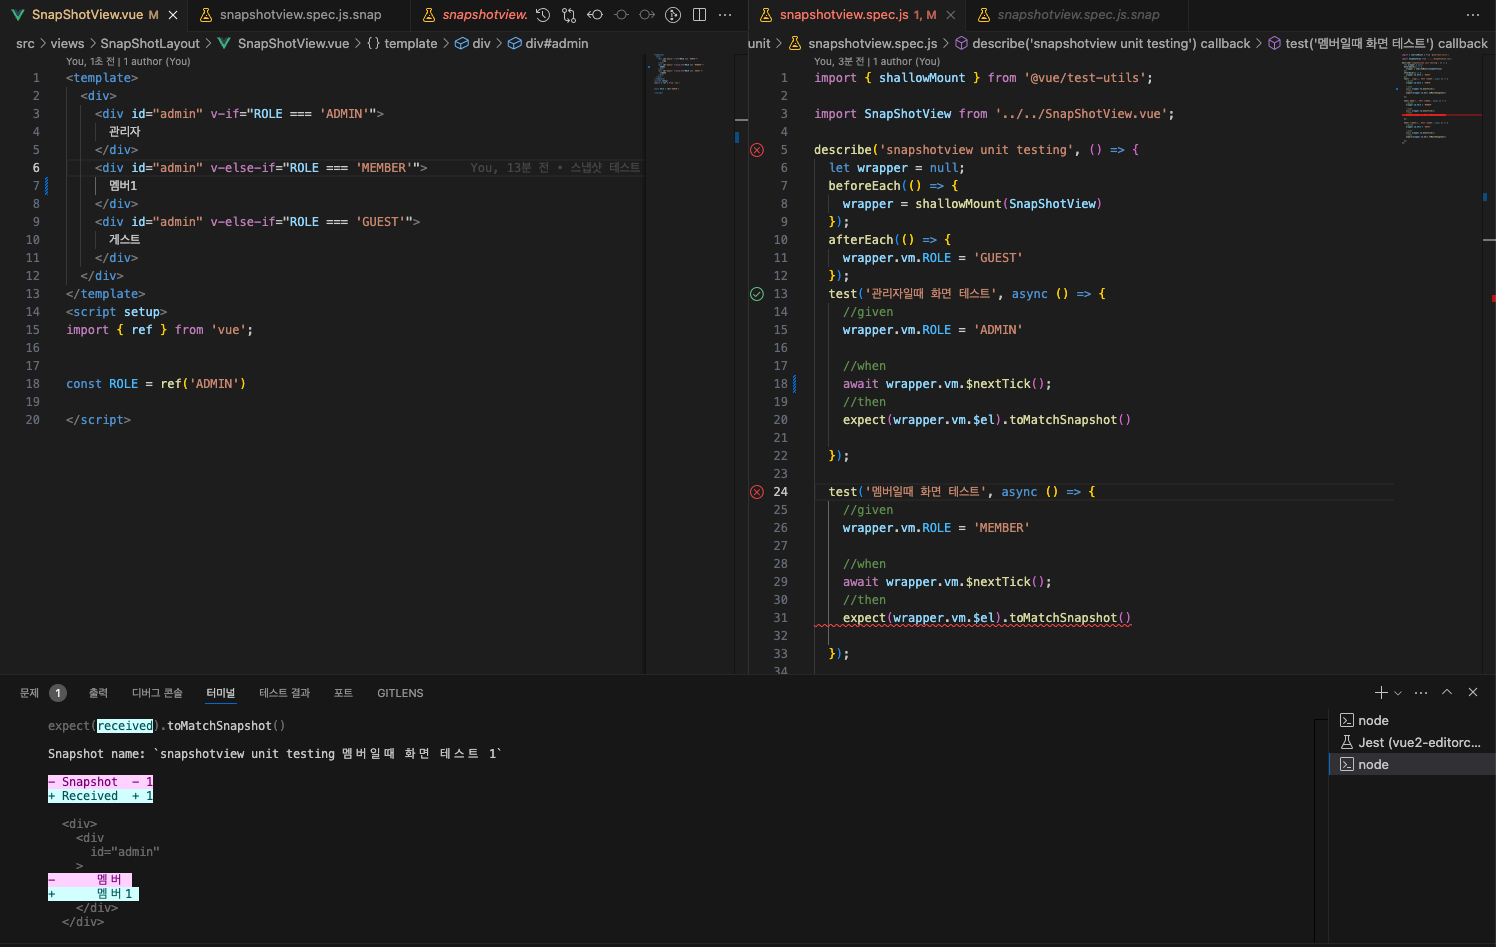Image resolution: width=1496 pixels, height=947 pixels.
Task: Click underlined expect toMatchSnapshot on line 31
Action: (x=987, y=618)
